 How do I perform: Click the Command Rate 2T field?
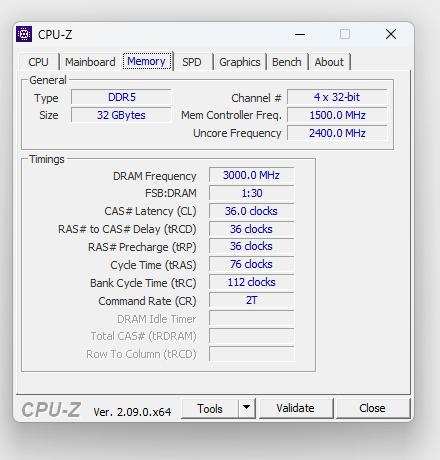click(x=252, y=300)
